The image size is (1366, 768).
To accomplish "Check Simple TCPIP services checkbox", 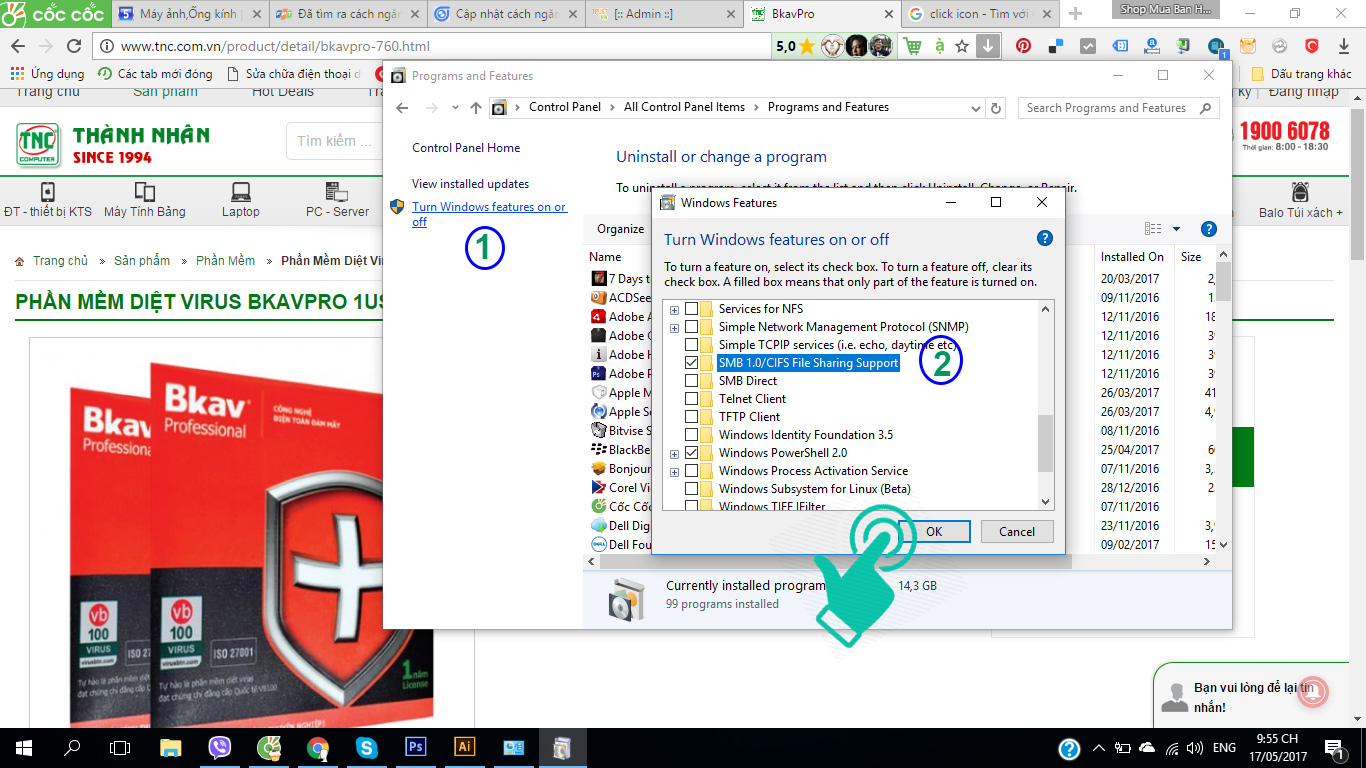I will click(691, 345).
